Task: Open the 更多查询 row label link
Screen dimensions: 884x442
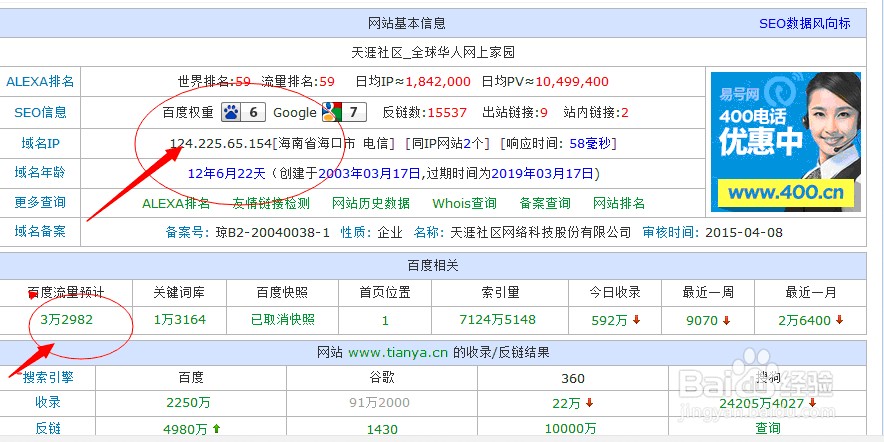Action: click(40, 202)
